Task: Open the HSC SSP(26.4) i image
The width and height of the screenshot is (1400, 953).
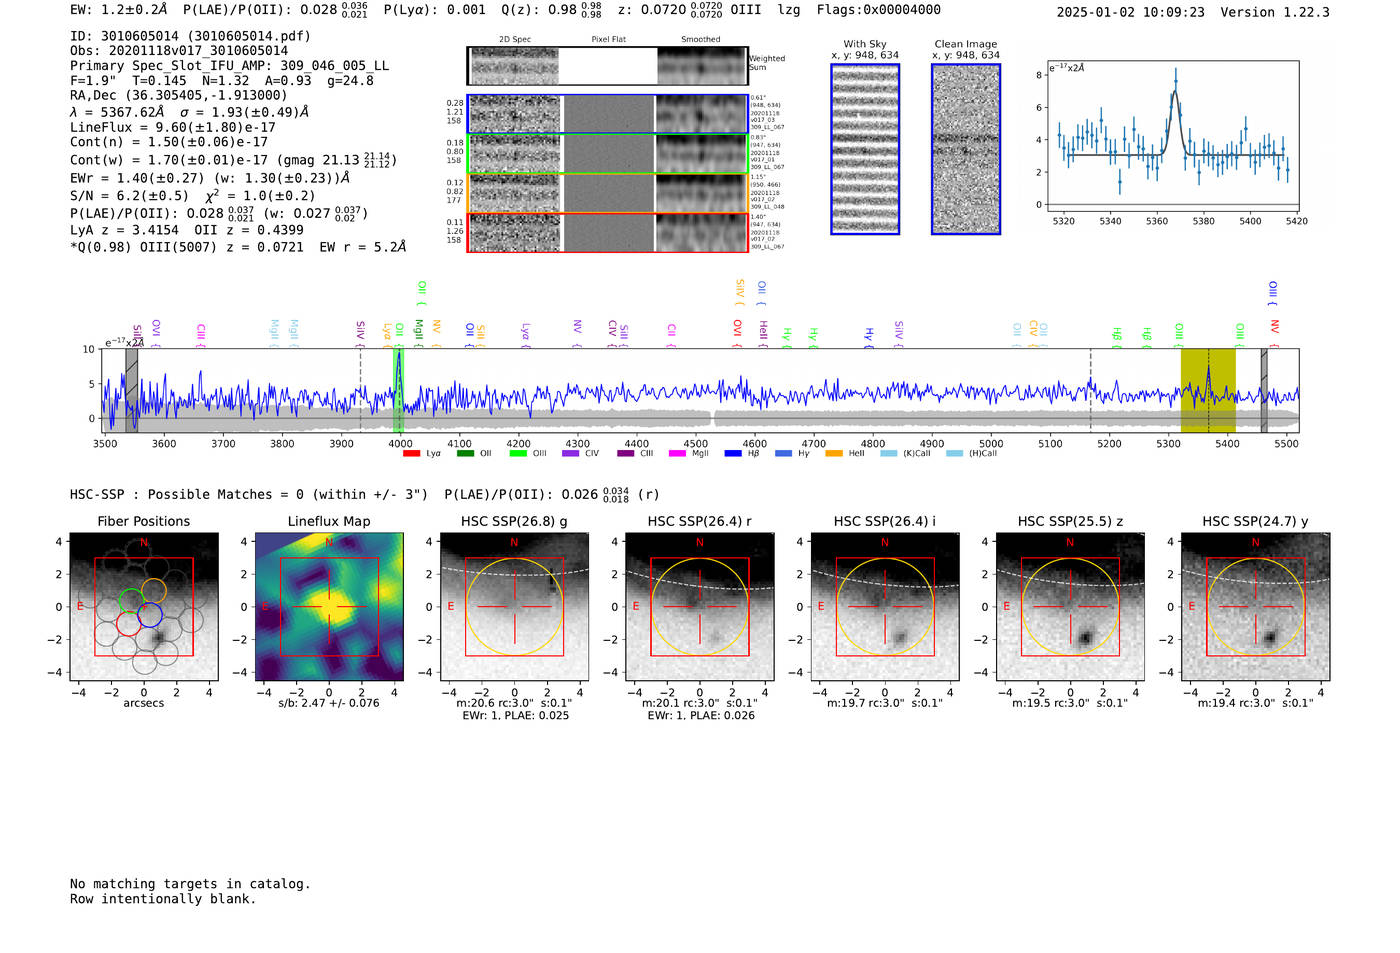Action: coord(885,607)
